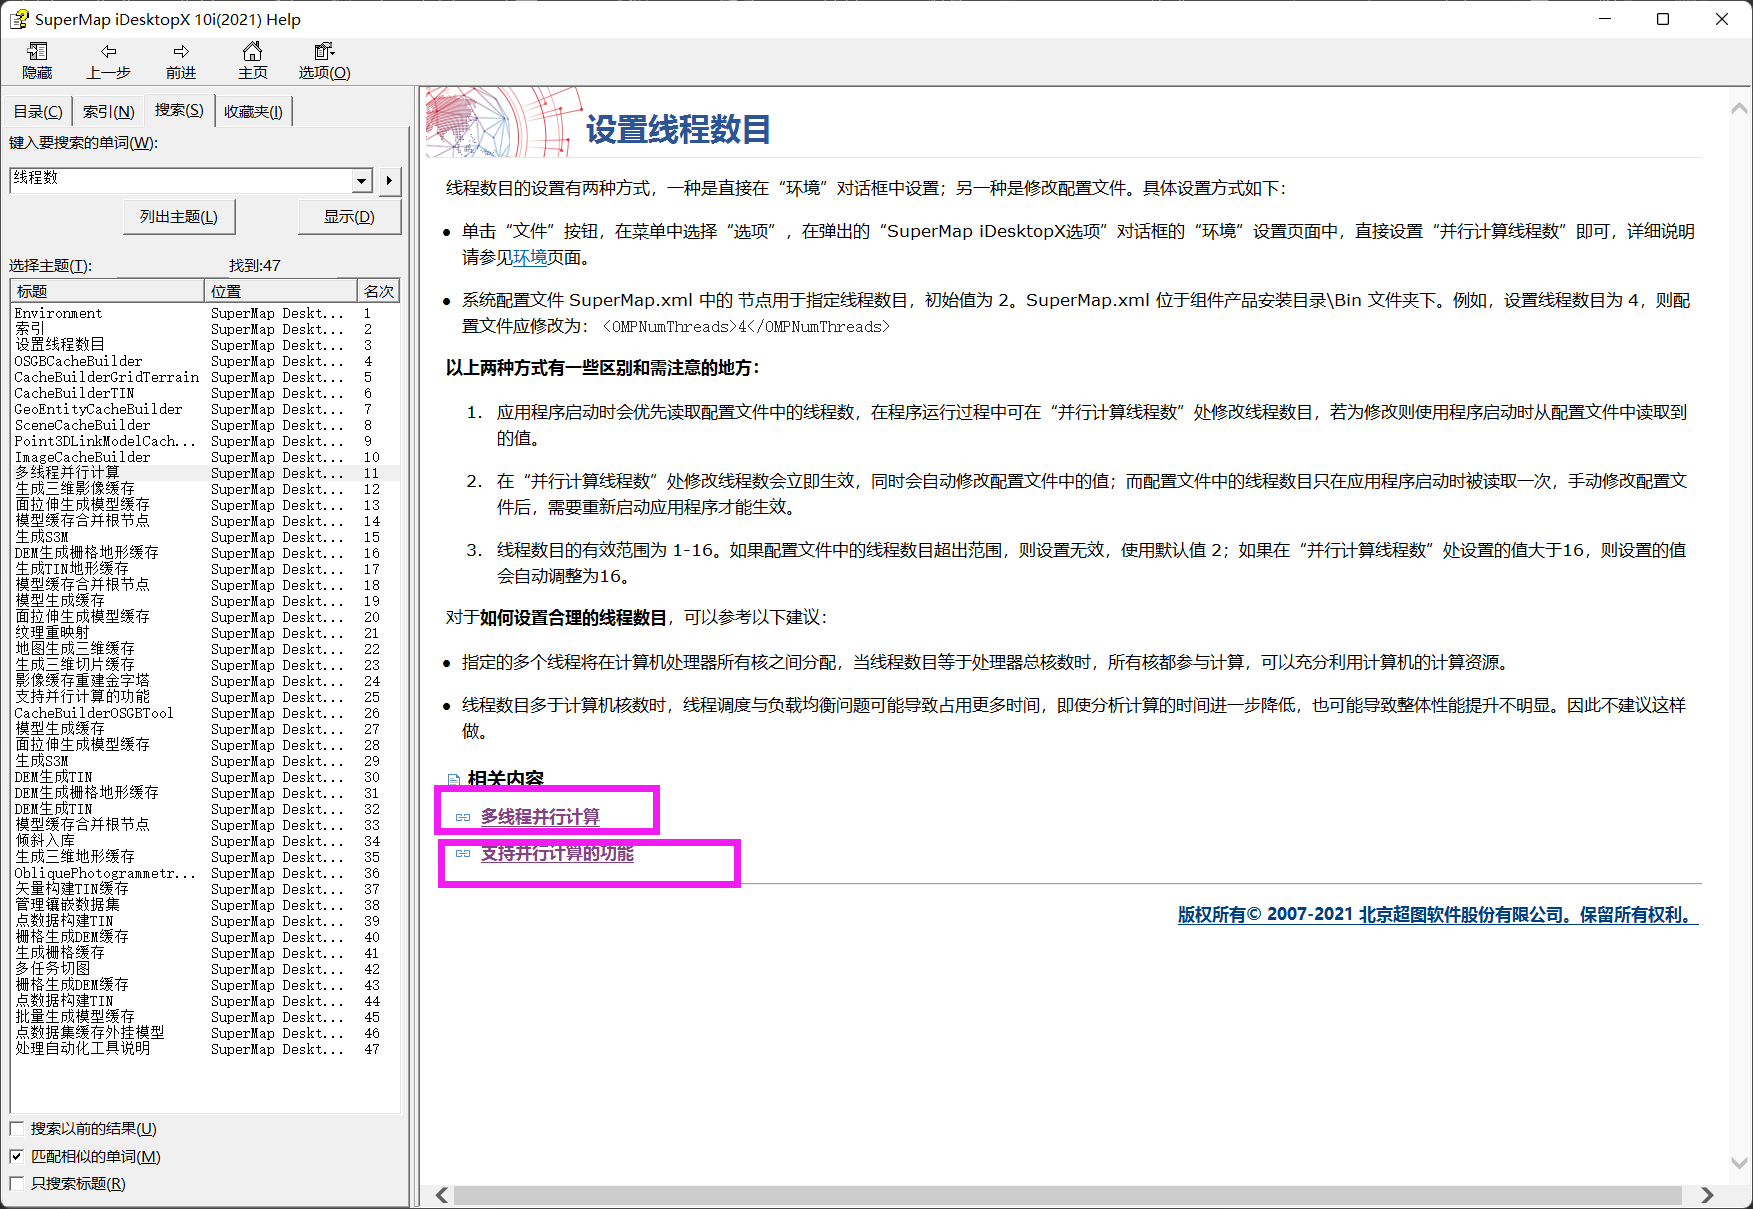Select the 处理自动化工具说明 result row
This screenshot has height=1209, width=1753.
point(205,1049)
